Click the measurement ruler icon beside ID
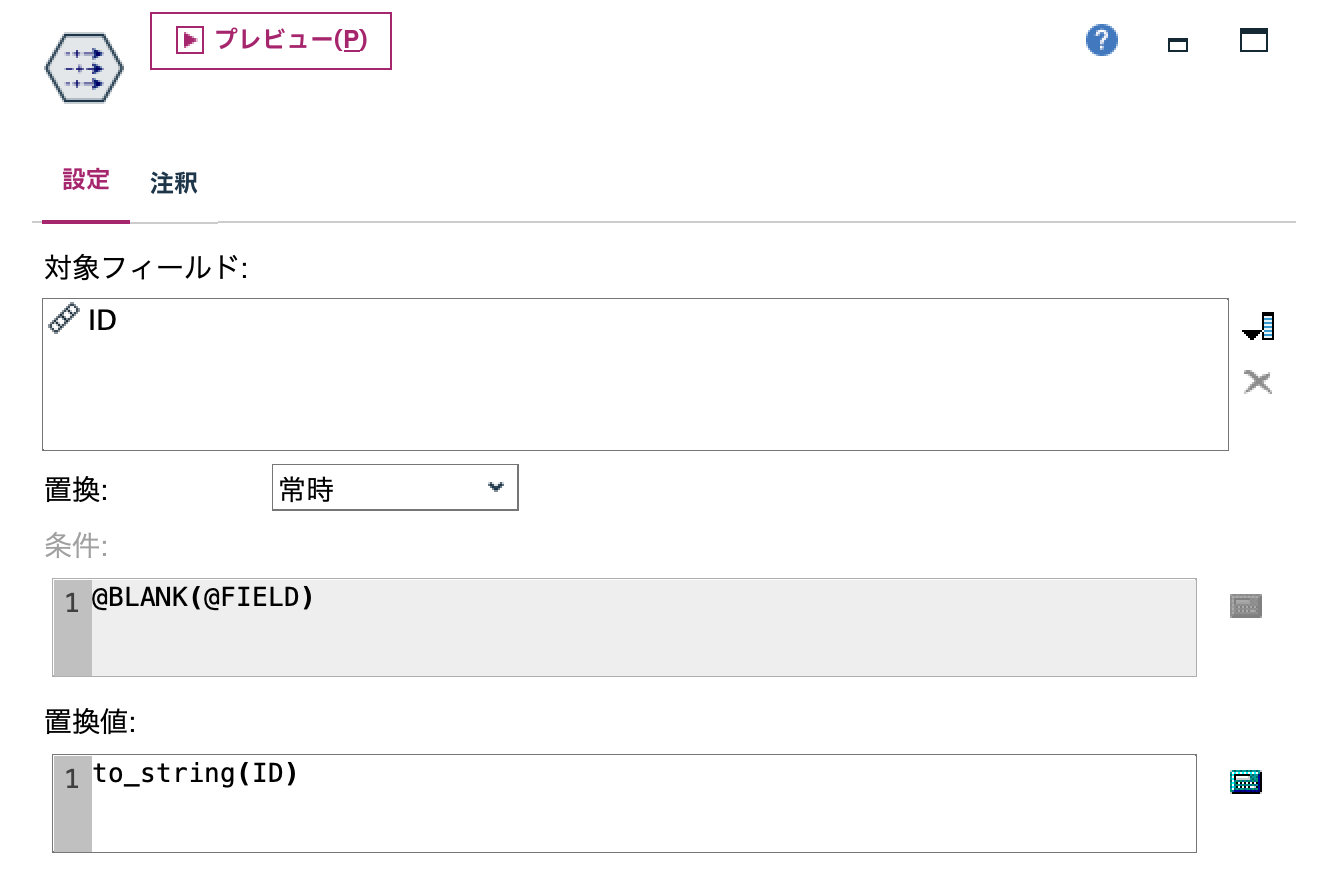The image size is (1320, 876). click(x=62, y=318)
